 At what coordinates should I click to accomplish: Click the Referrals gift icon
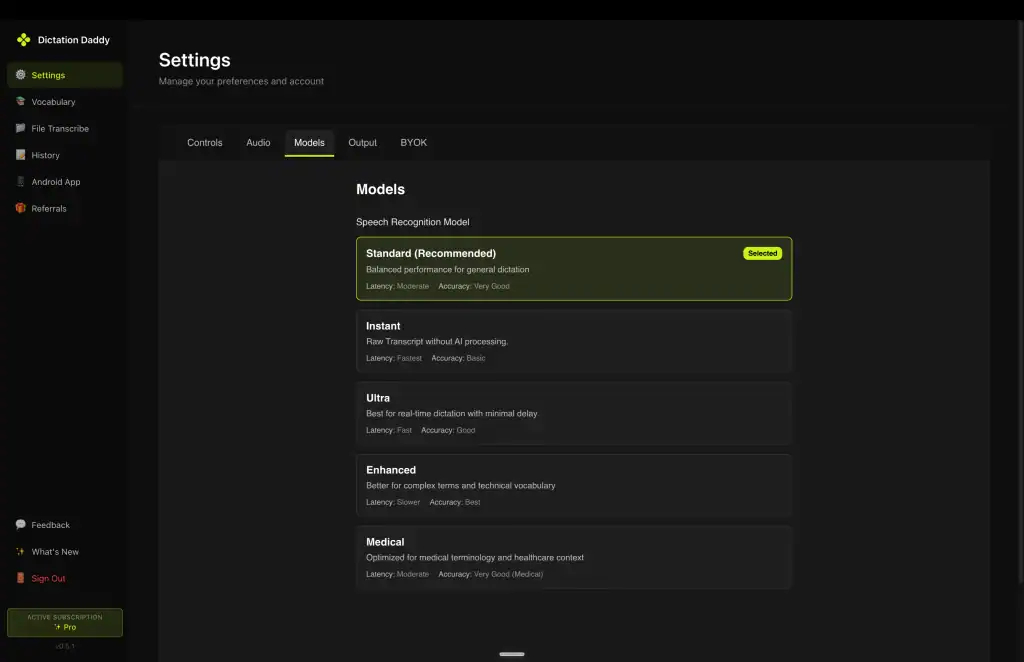click(21, 208)
